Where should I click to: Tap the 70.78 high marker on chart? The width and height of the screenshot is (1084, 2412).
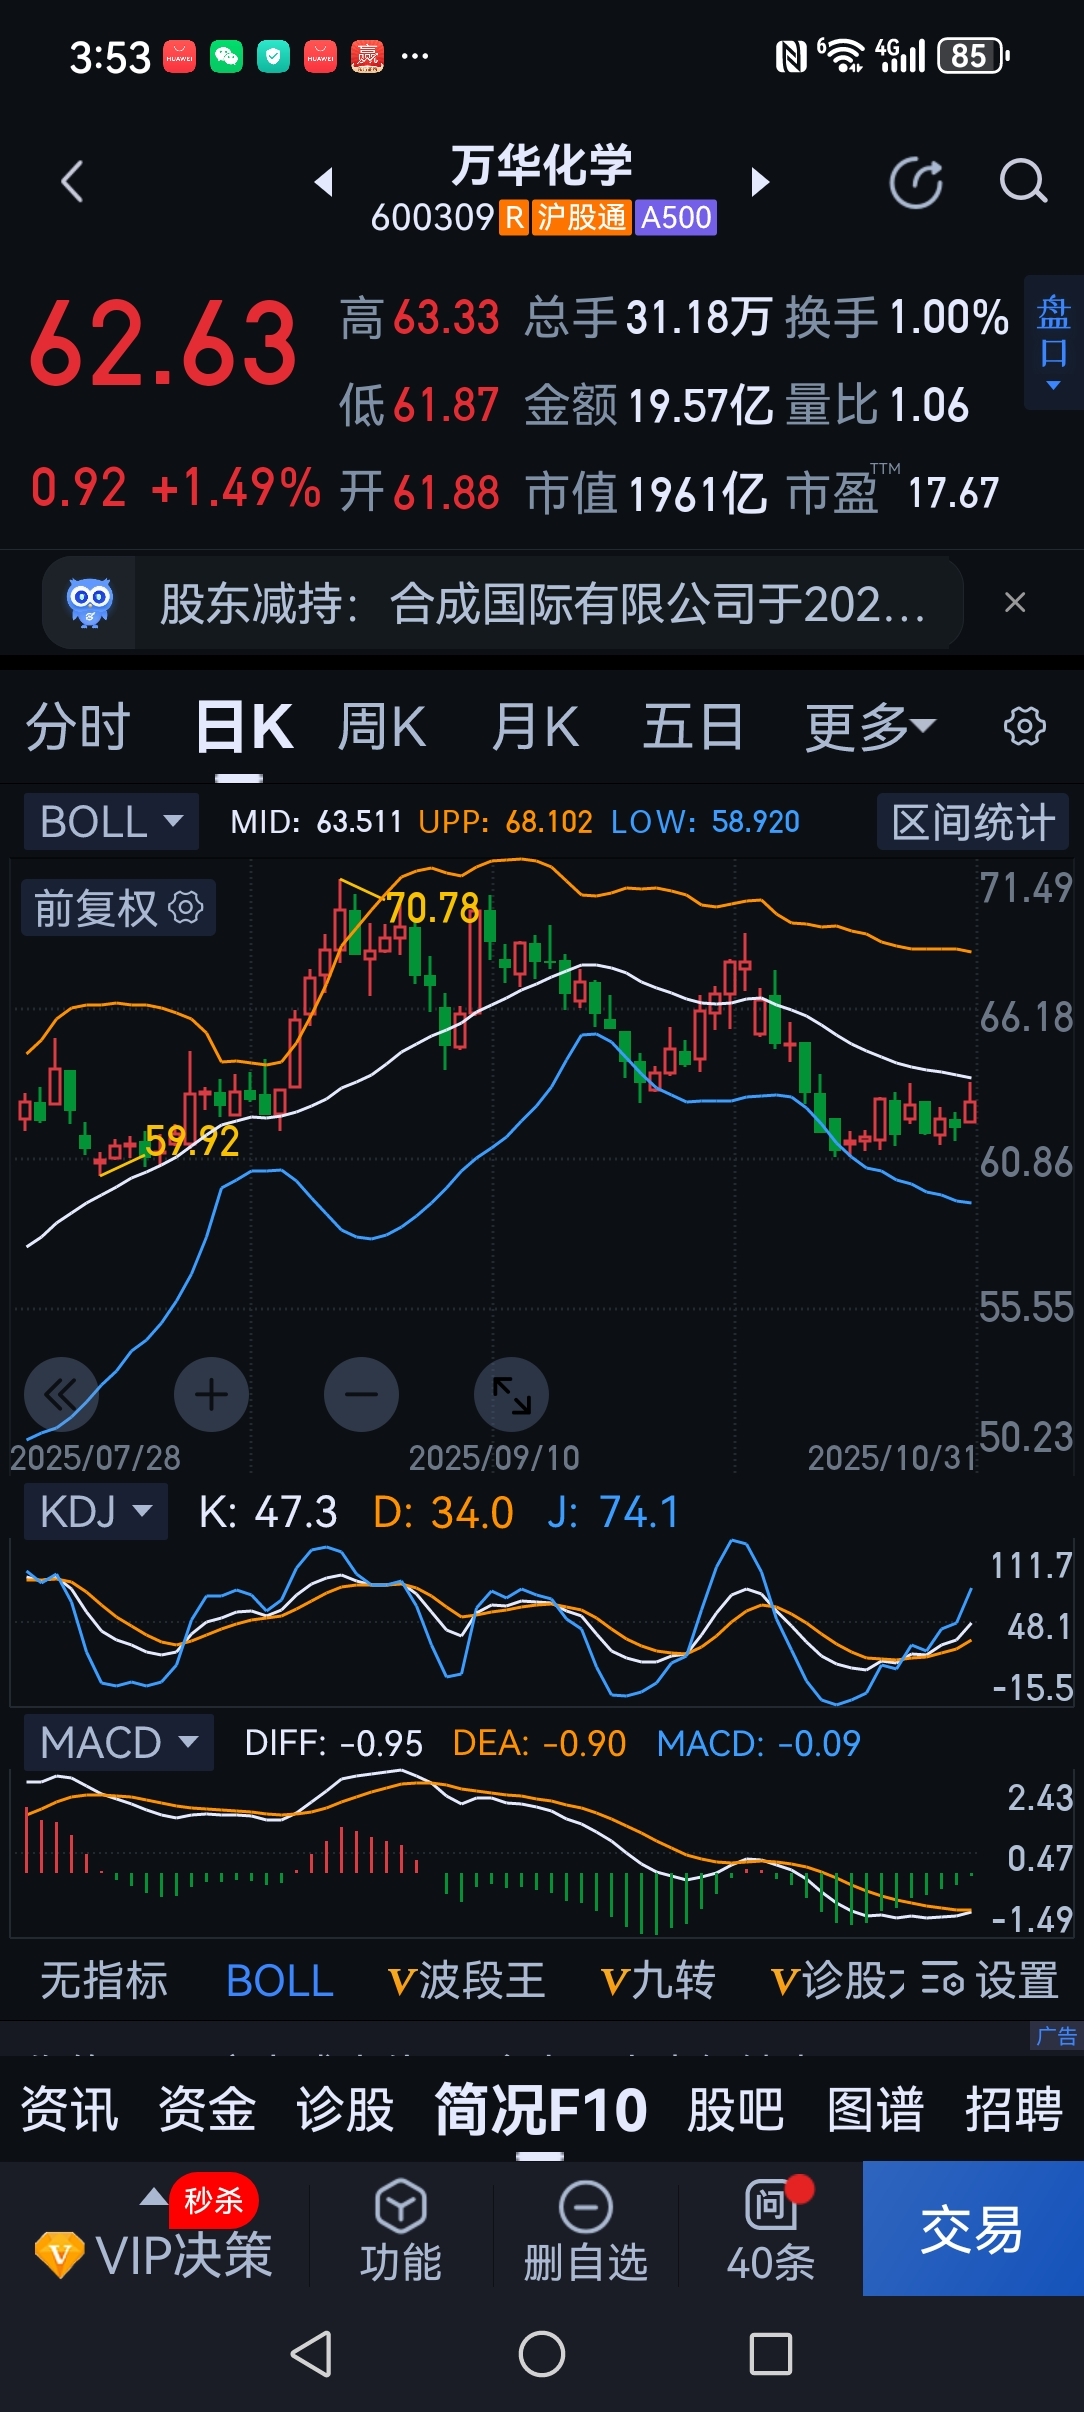(x=433, y=908)
